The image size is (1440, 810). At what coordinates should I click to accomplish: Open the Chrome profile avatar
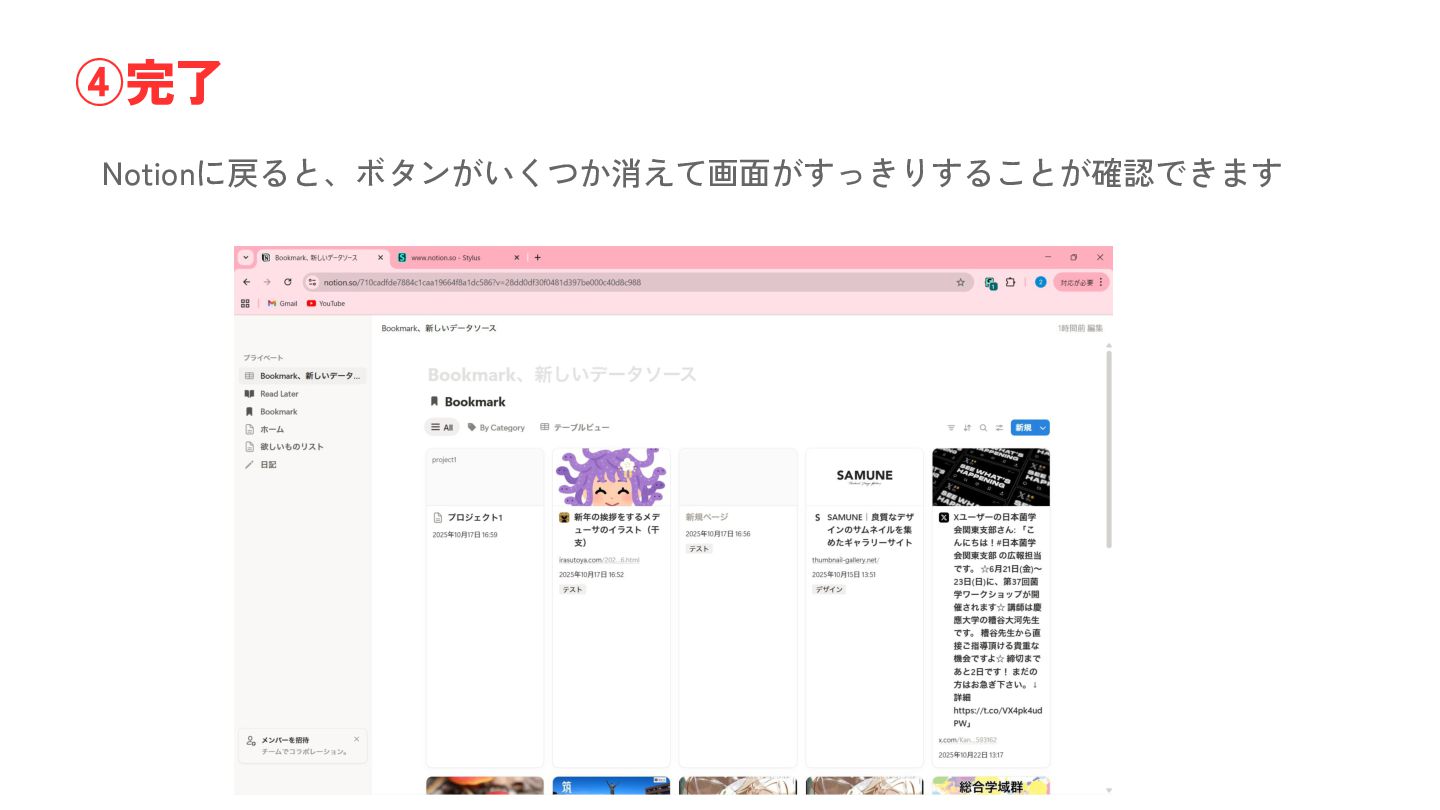[x=1040, y=282]
